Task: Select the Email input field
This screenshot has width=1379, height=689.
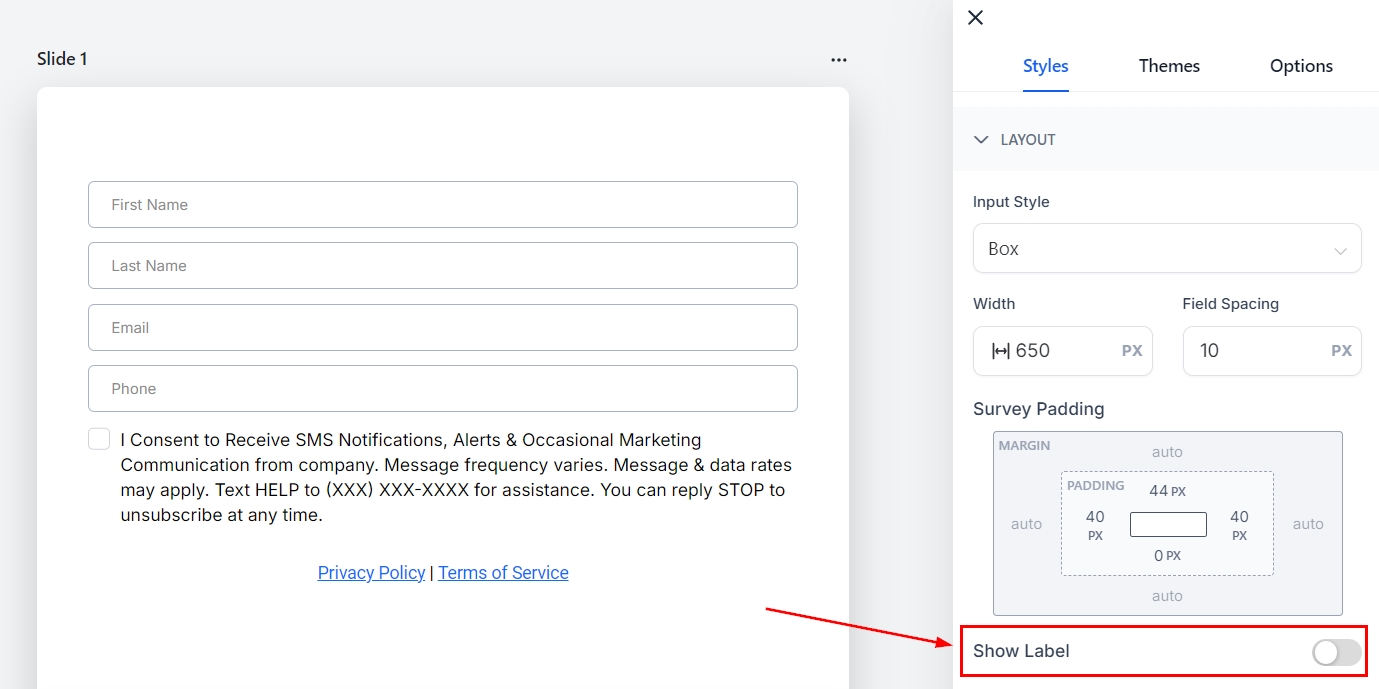Action: (442, 328)
